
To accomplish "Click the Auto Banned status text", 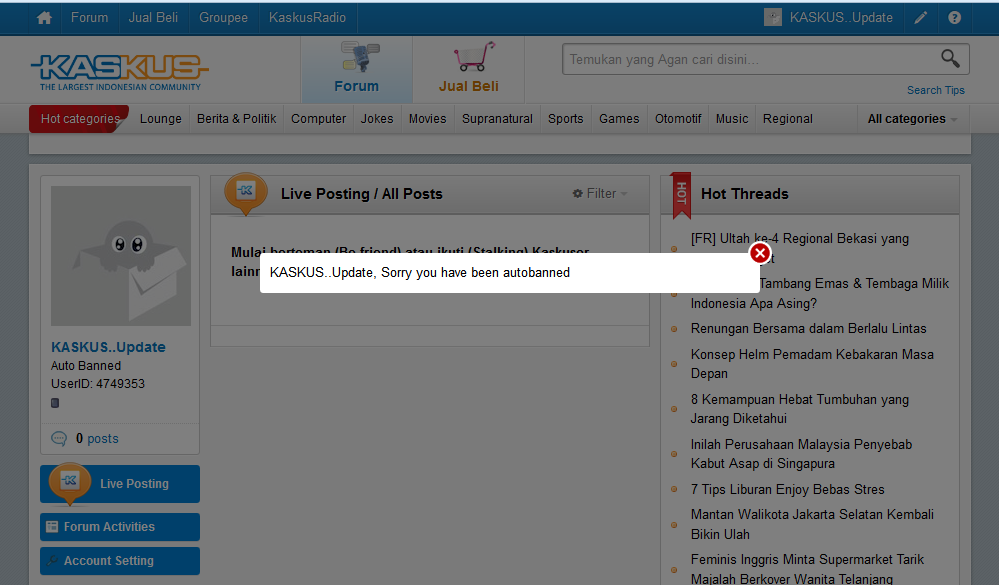I will (x=86, y=366).
